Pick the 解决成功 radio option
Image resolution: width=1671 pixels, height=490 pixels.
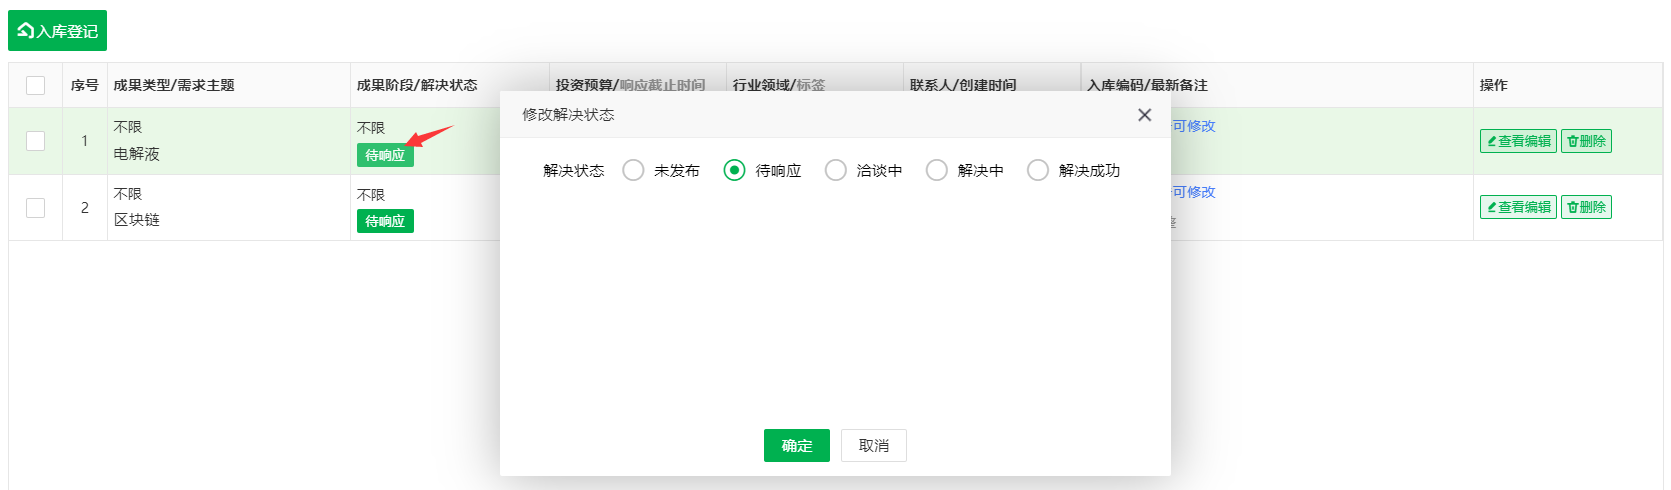click(1037, 170)
